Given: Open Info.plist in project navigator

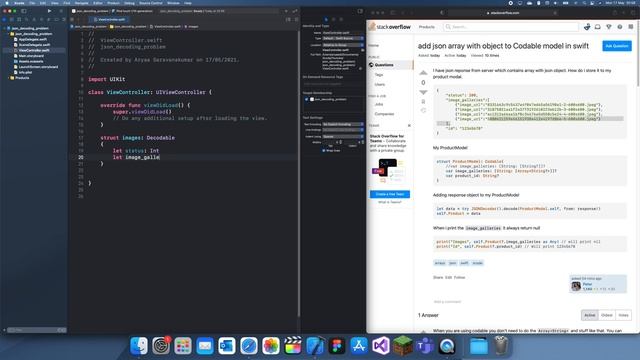Looking at the screenshot, I should (25, 73).
